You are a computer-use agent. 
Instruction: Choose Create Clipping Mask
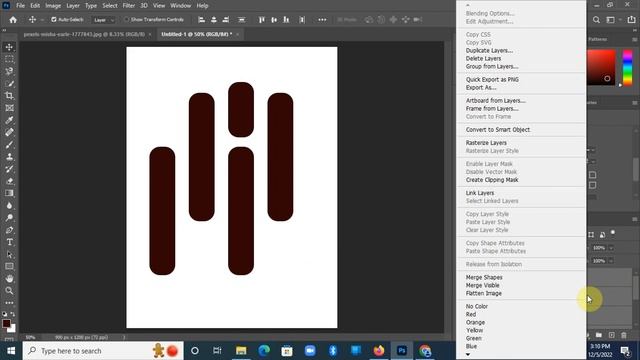pos(492,180)
